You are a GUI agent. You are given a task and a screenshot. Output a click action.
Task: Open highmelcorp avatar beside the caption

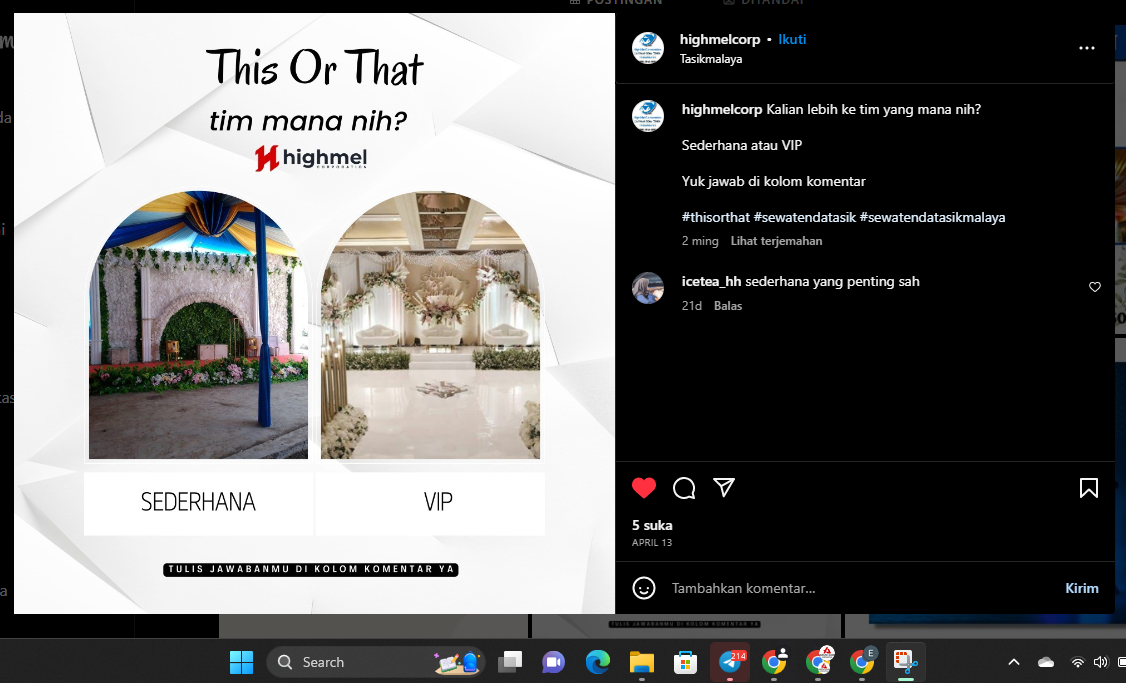pos(648,116)
